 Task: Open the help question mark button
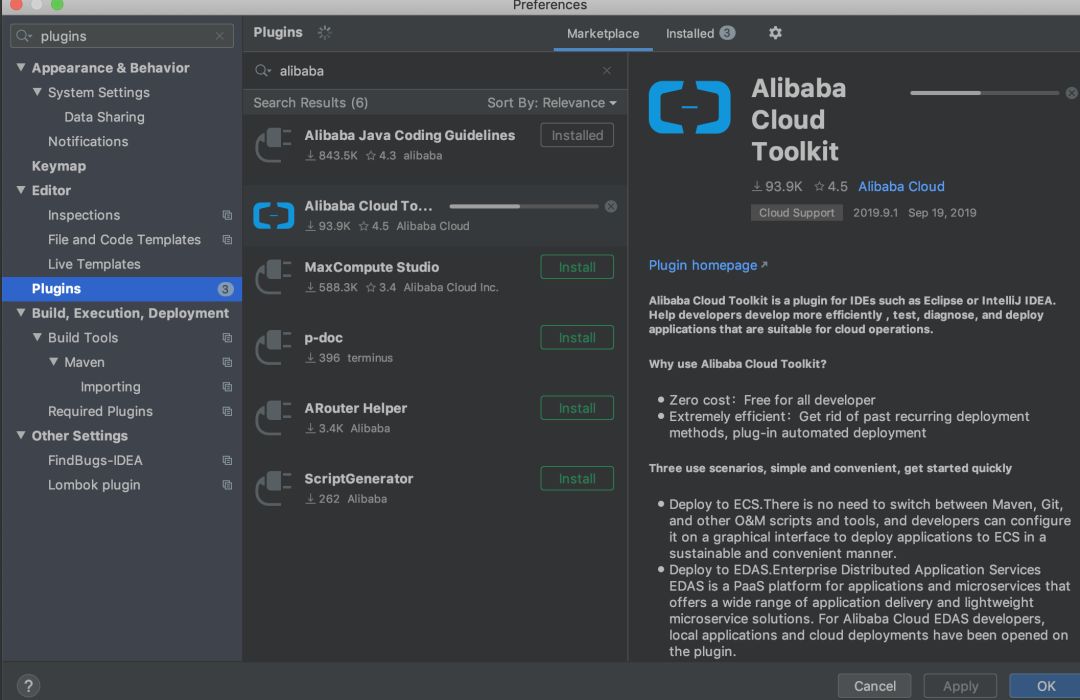28,686
